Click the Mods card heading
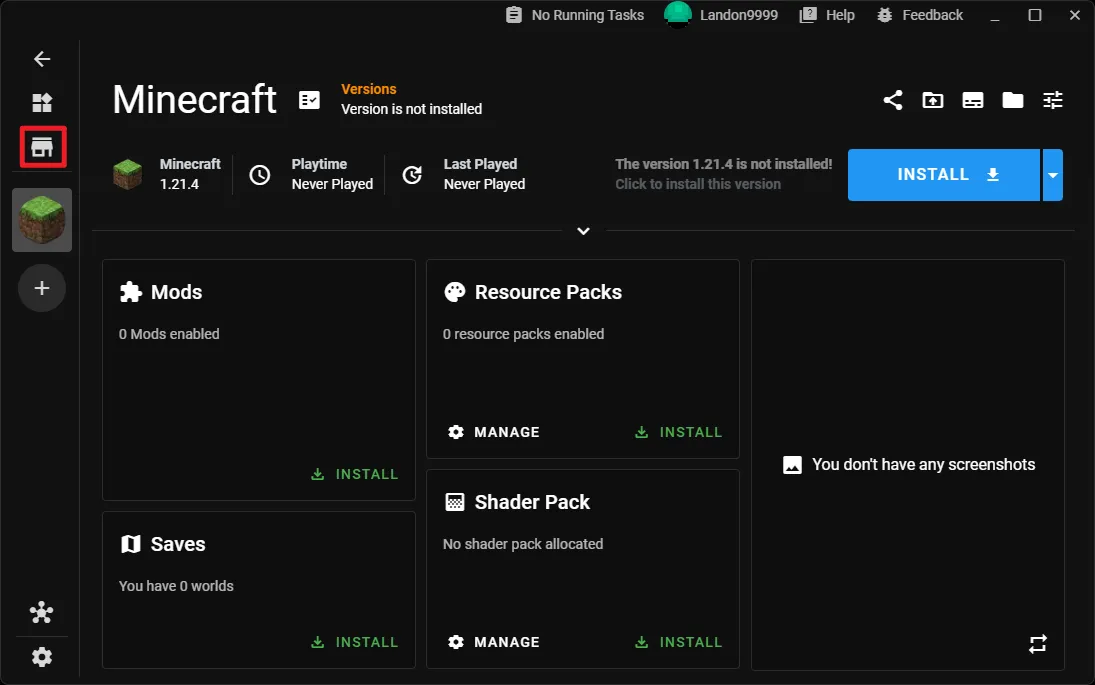Viewport: 1095px width, 685px height. coord(176,292)
